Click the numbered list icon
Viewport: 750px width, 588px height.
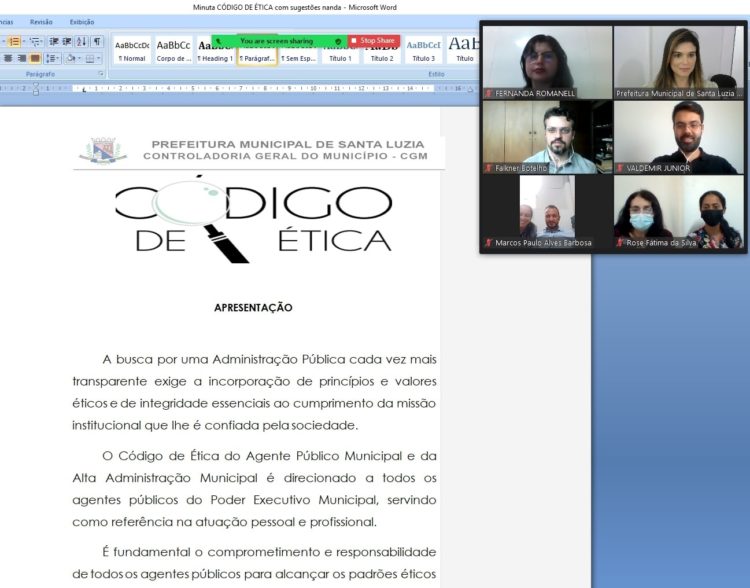click(x=13, y=42)
